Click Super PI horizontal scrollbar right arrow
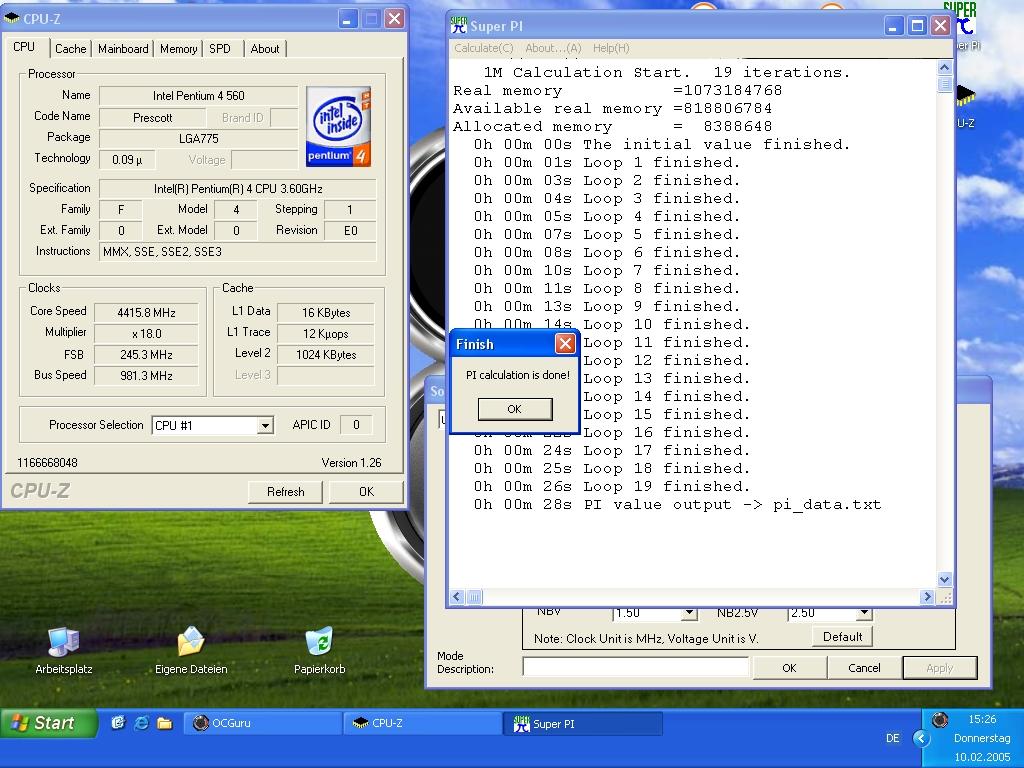 click(927, 596)
